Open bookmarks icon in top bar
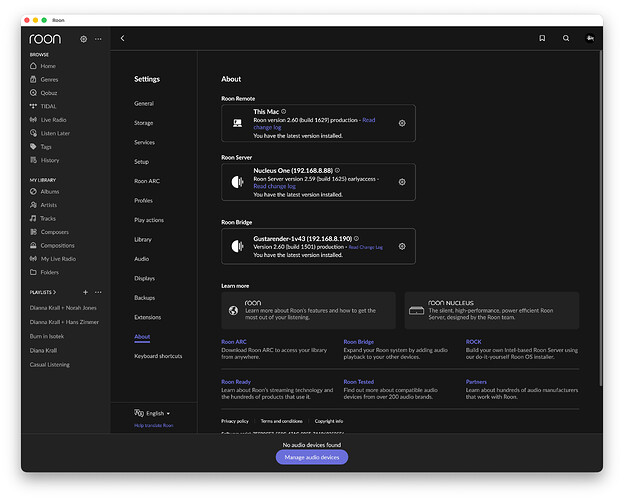Image resolution: width=624 pixels, height=500 pixels. [542, 38]
